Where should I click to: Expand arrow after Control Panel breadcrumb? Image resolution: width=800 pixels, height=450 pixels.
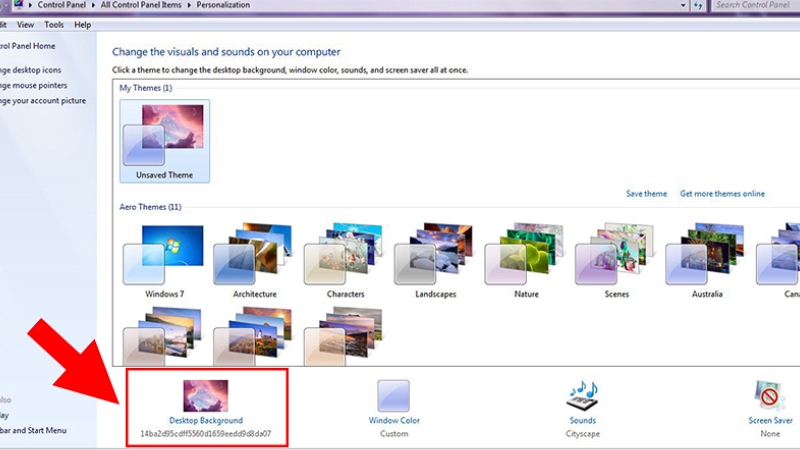pyautogui.click(x=93, y=5)
